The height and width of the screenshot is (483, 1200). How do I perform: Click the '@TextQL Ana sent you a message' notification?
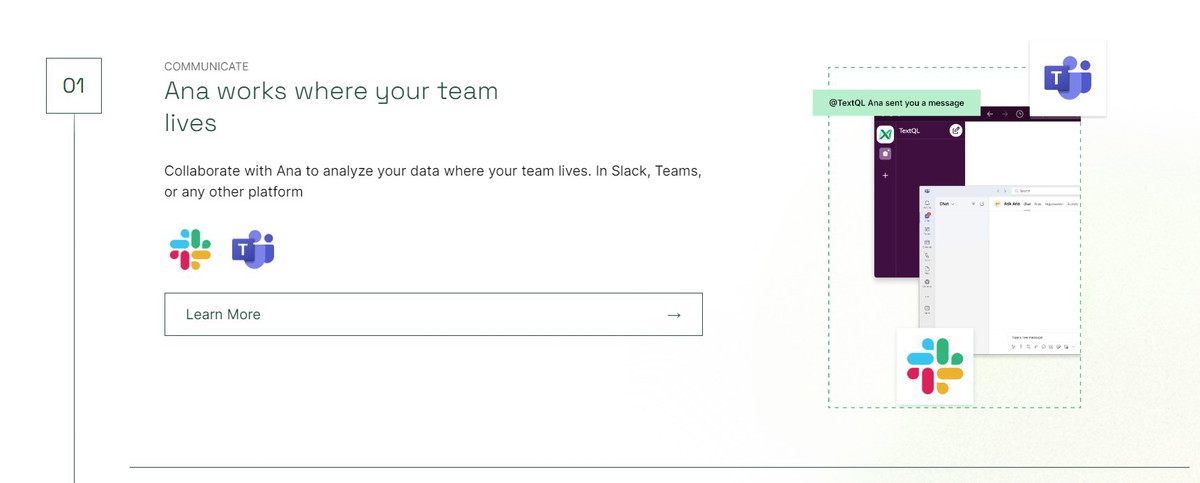pos(896,103)
